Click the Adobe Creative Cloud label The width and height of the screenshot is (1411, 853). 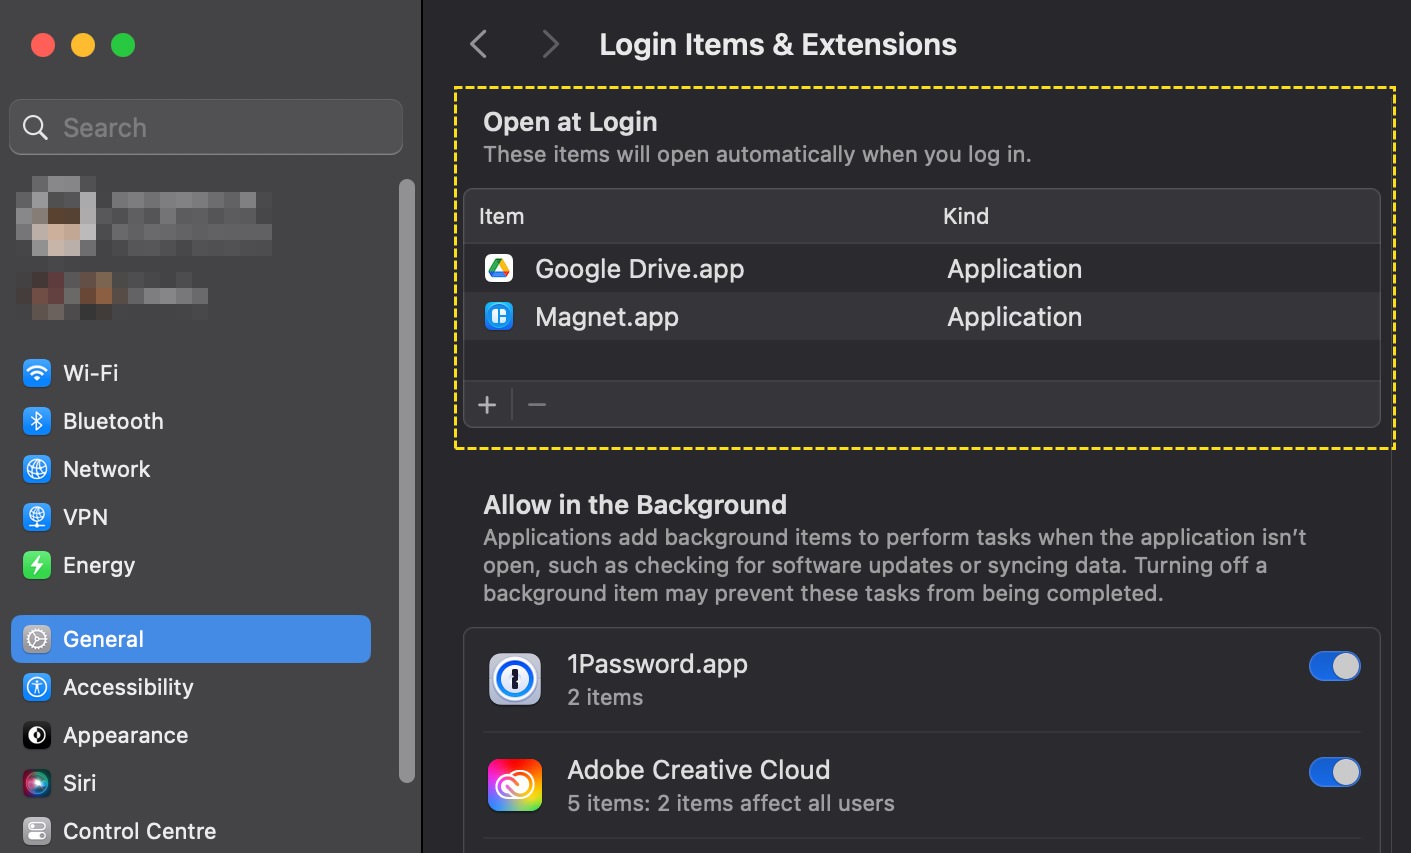click(x=698, y=770)
